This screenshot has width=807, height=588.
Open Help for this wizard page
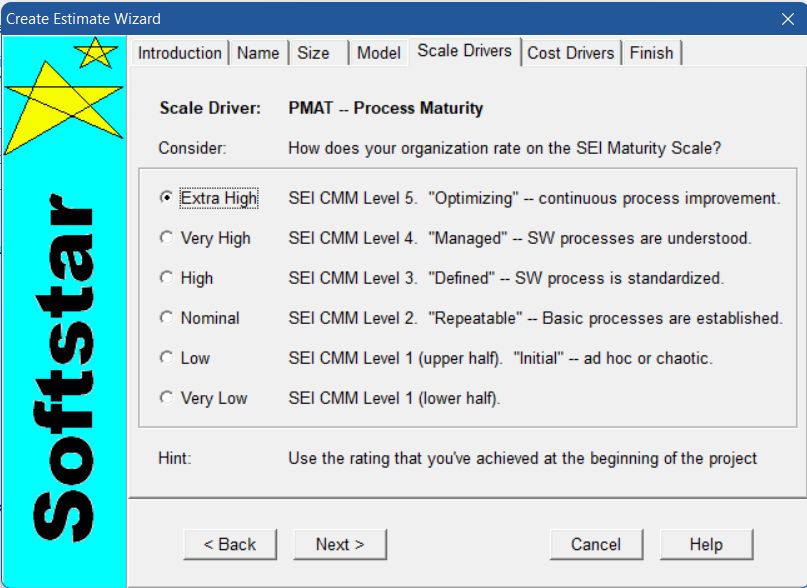(706, 544)
